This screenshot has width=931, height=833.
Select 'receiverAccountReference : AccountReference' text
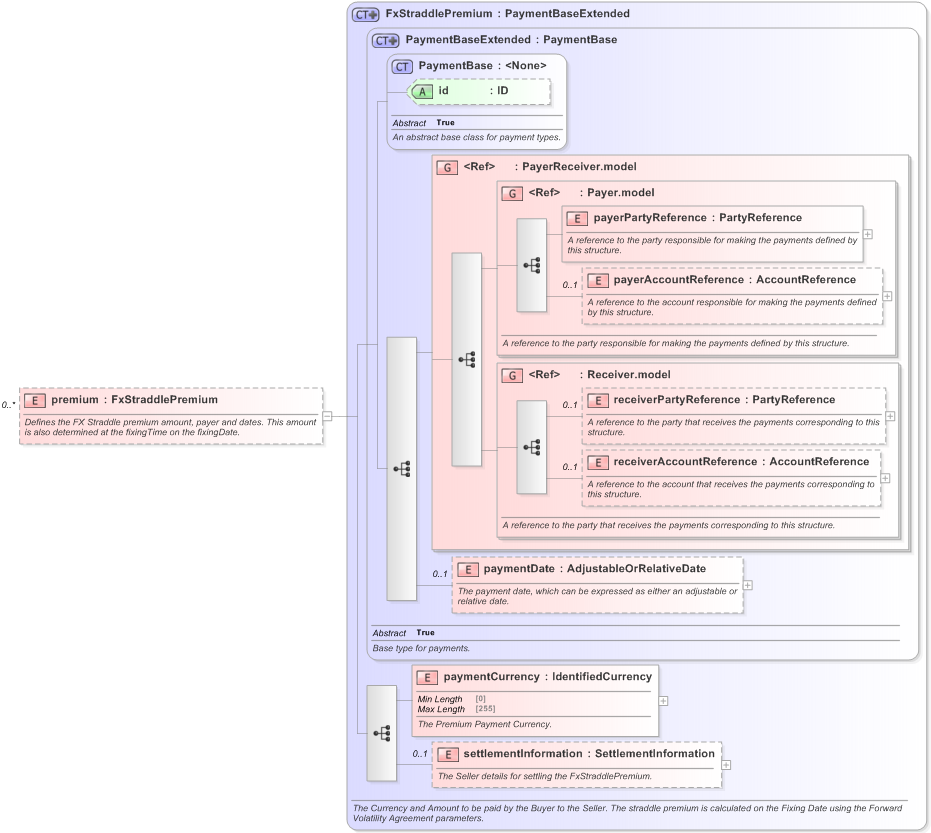click(742, 461)
